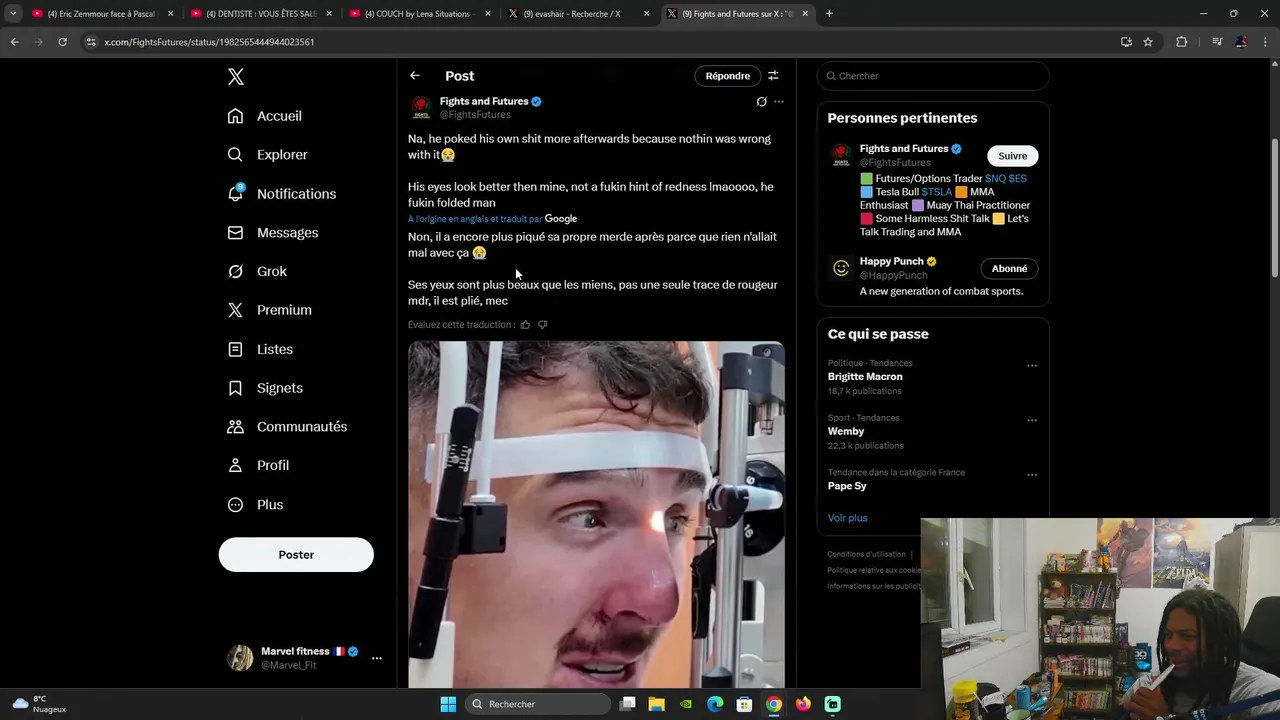Viewport: 1280px width, 720px height.
Task: Open the Chrome three-dot menu
Action: 1266,42
